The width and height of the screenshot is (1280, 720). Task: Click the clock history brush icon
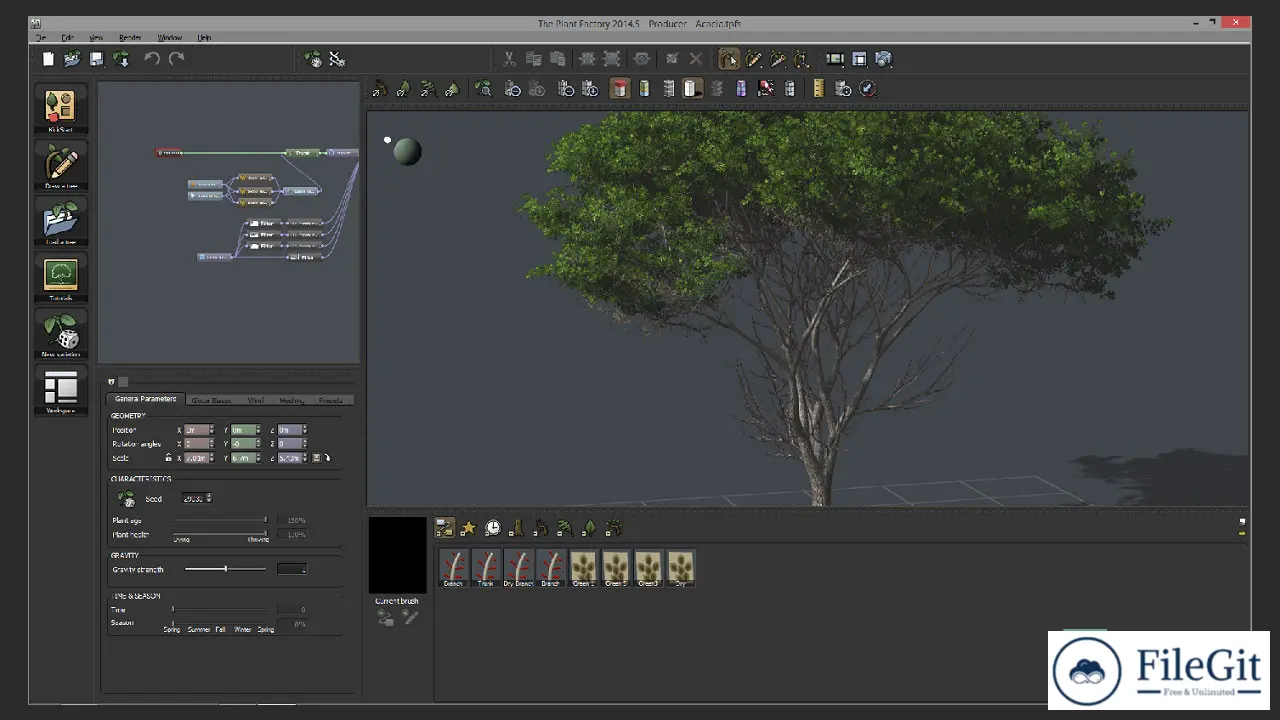(x=493, y=528)
